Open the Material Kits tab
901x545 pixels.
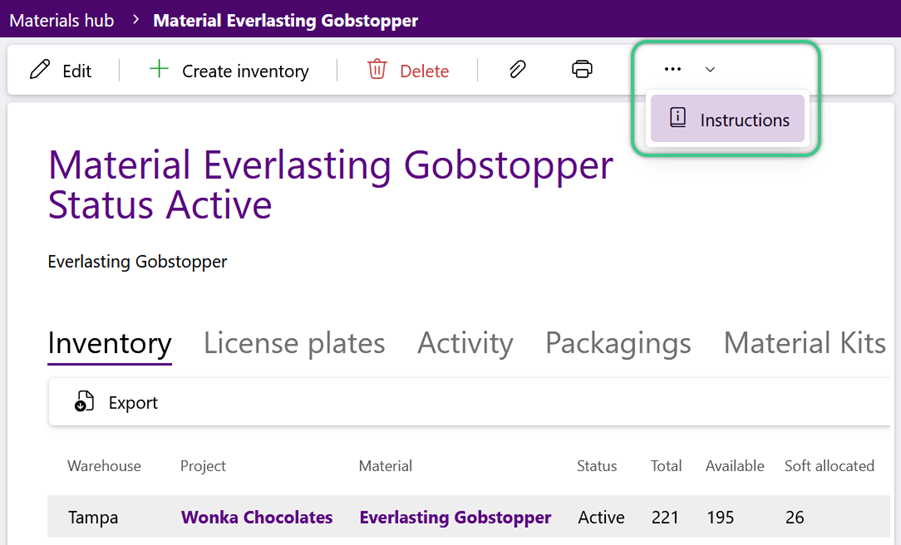(804, 343)
